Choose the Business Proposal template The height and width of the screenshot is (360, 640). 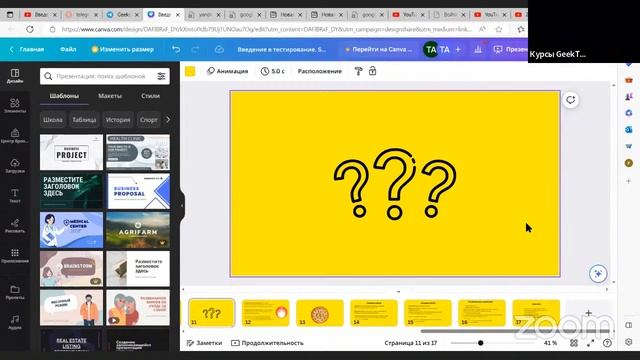pyautogui.click(x=138, y=191)
